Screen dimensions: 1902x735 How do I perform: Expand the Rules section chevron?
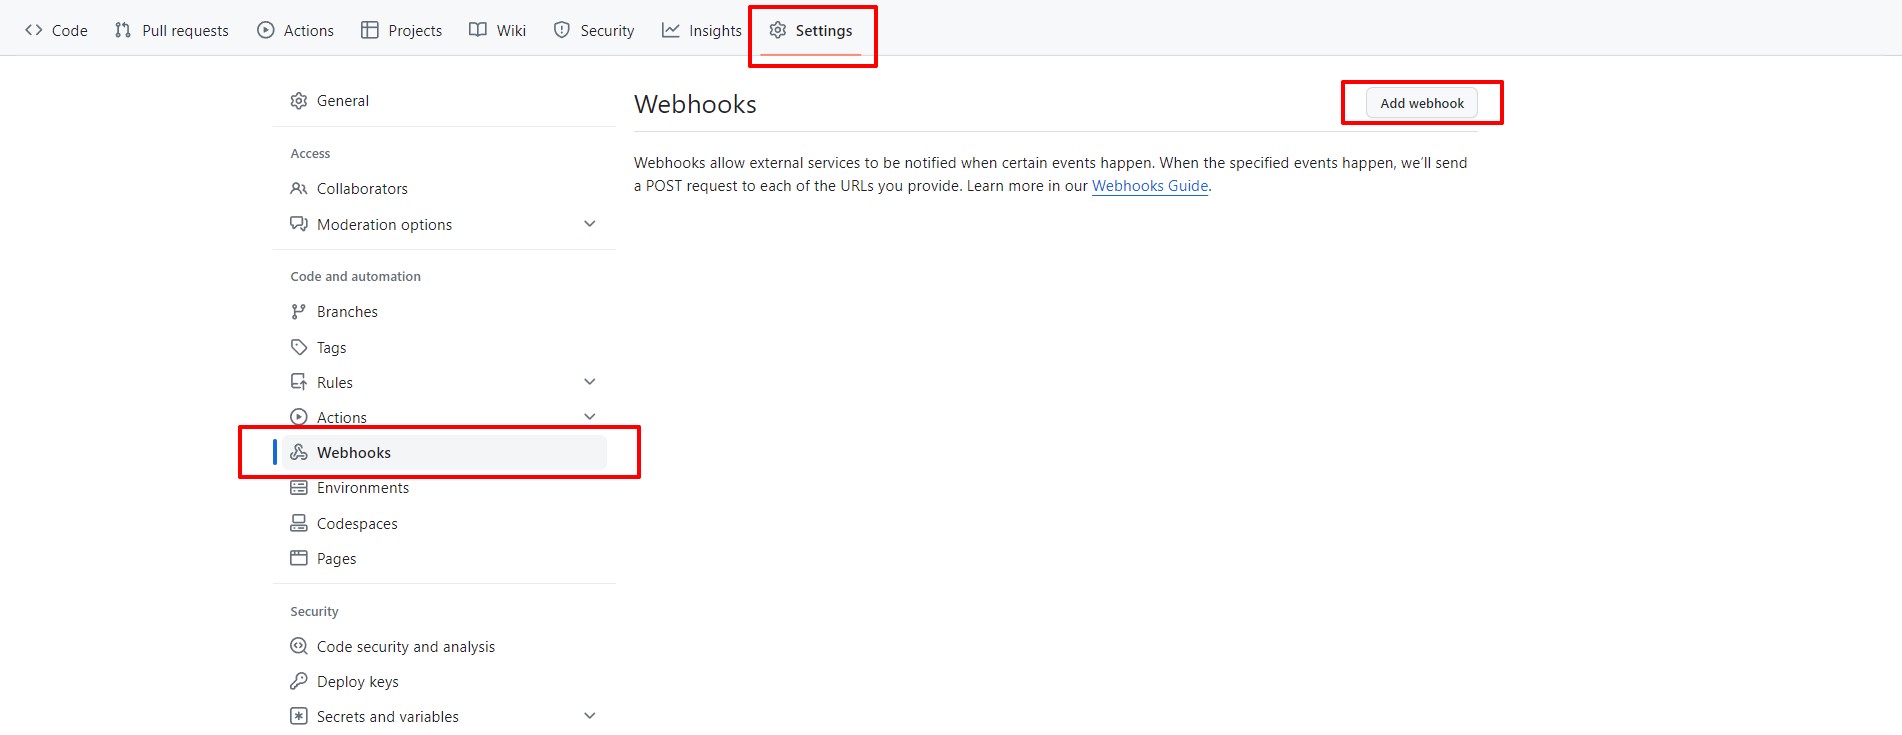(589, 382)
